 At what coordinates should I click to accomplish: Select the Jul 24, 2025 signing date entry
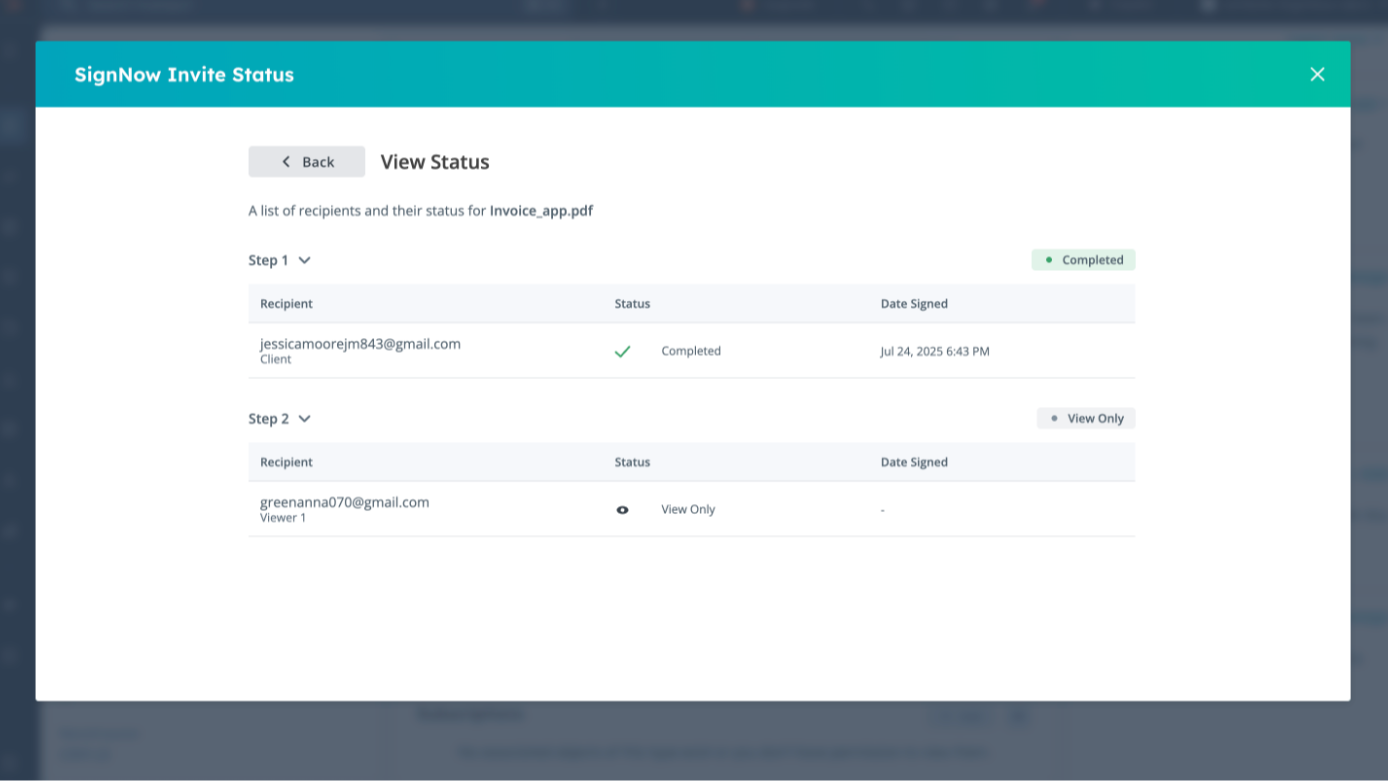coord(935,351)
